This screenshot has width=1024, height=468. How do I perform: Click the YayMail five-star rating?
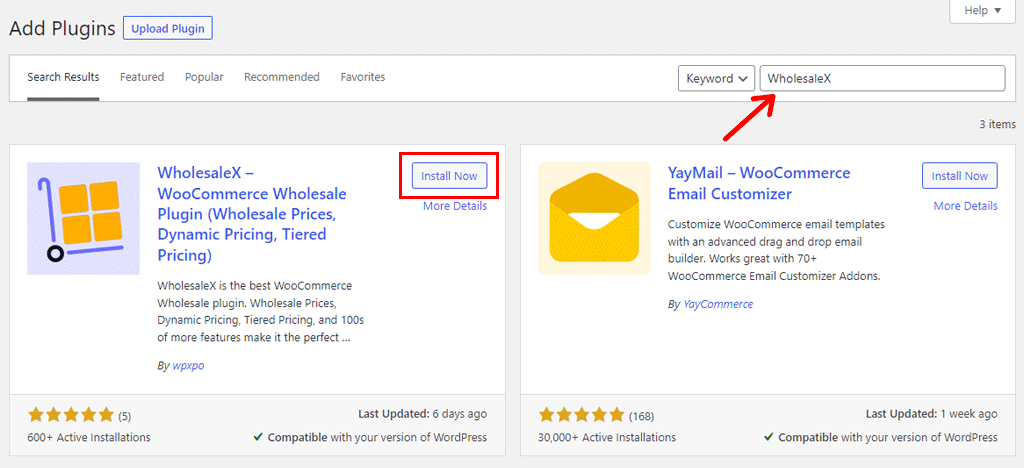581,414
